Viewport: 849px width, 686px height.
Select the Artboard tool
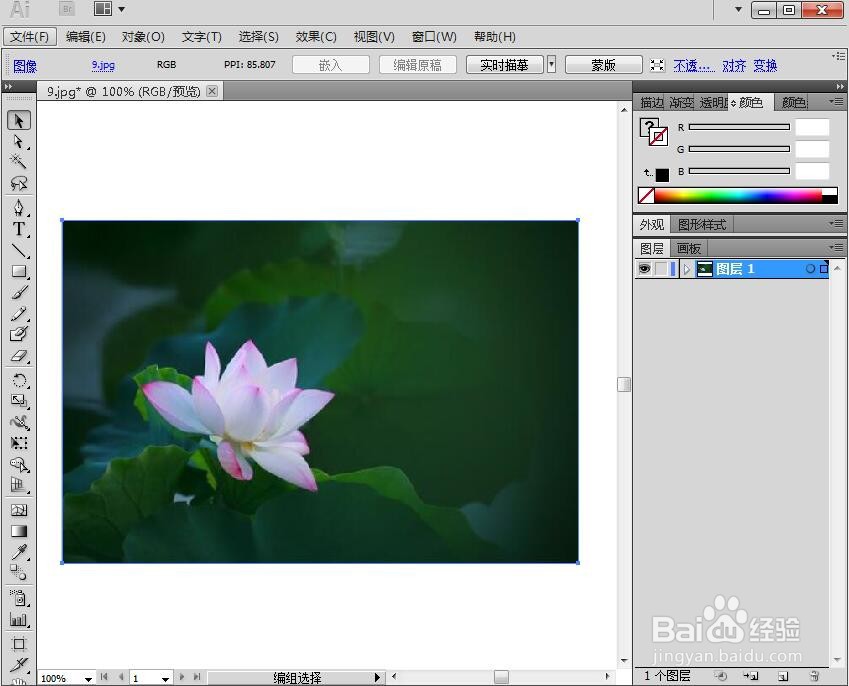[x=19, y=644]
